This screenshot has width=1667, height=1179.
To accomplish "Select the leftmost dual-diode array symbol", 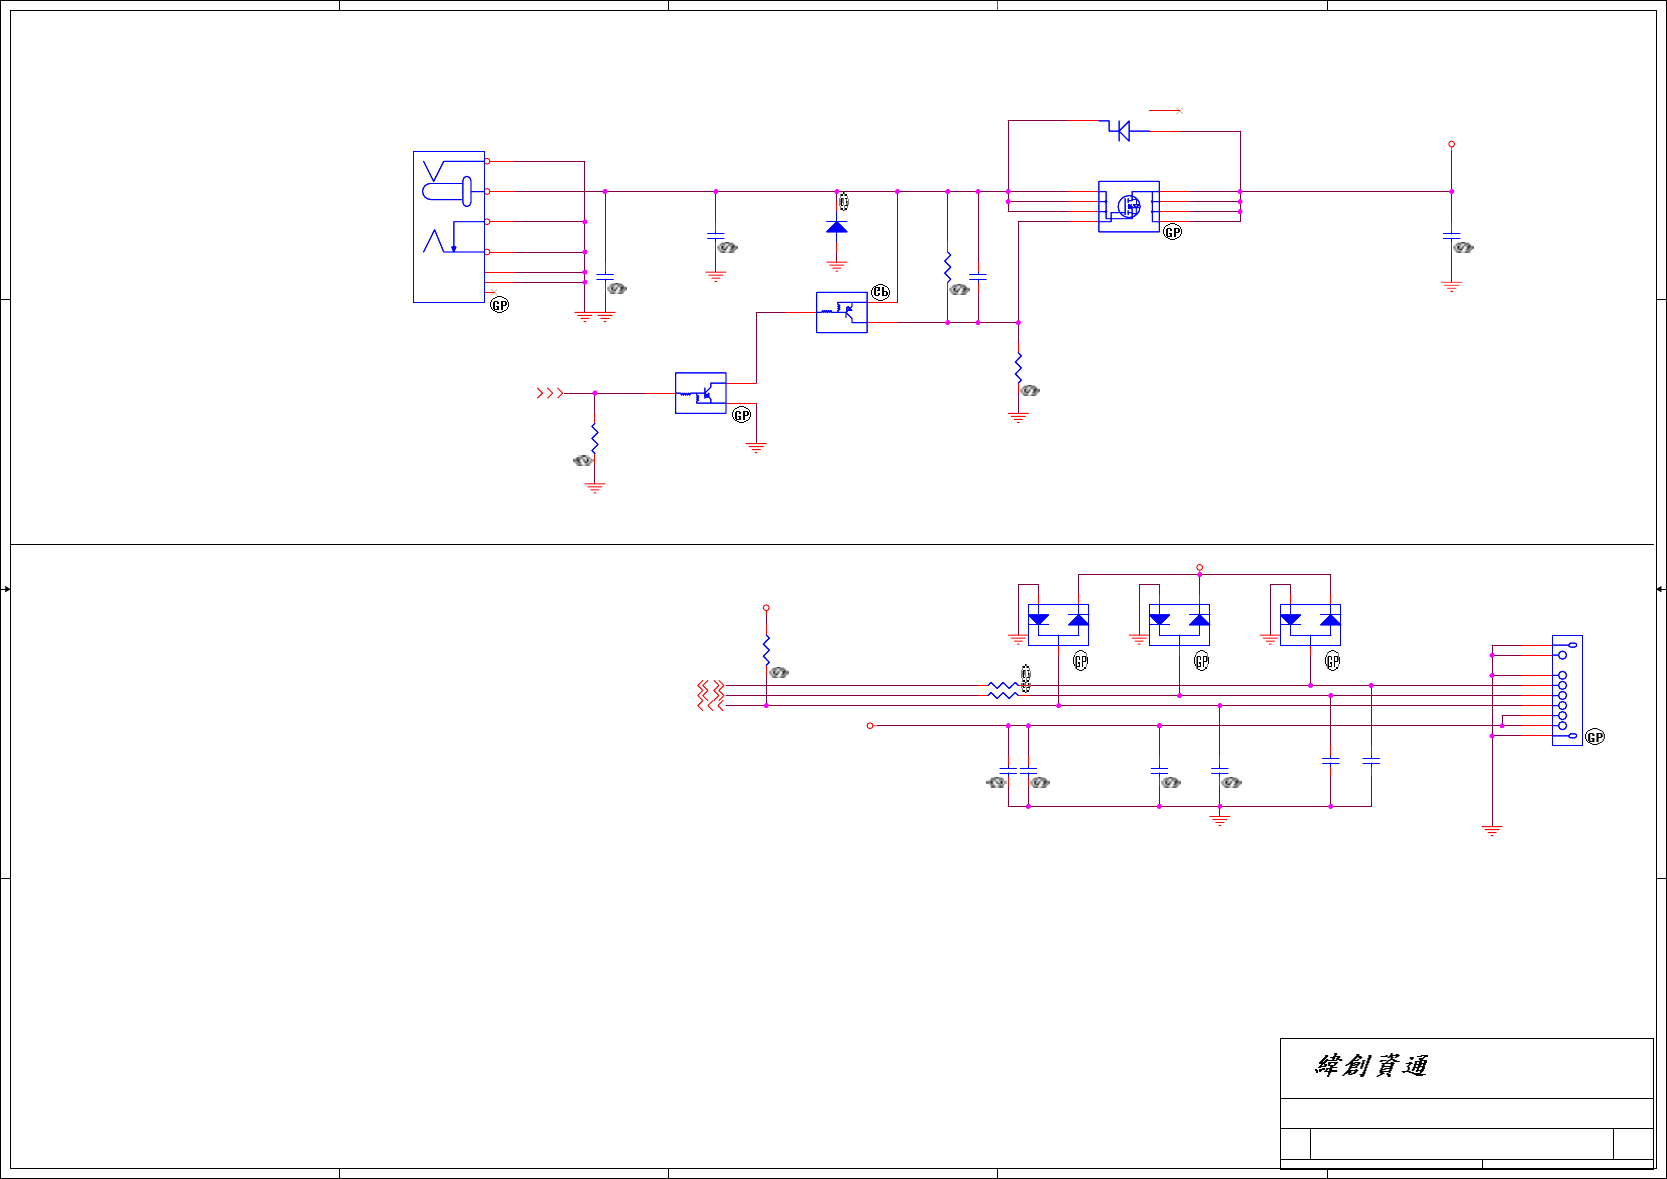I will (x=1058, y=624).
